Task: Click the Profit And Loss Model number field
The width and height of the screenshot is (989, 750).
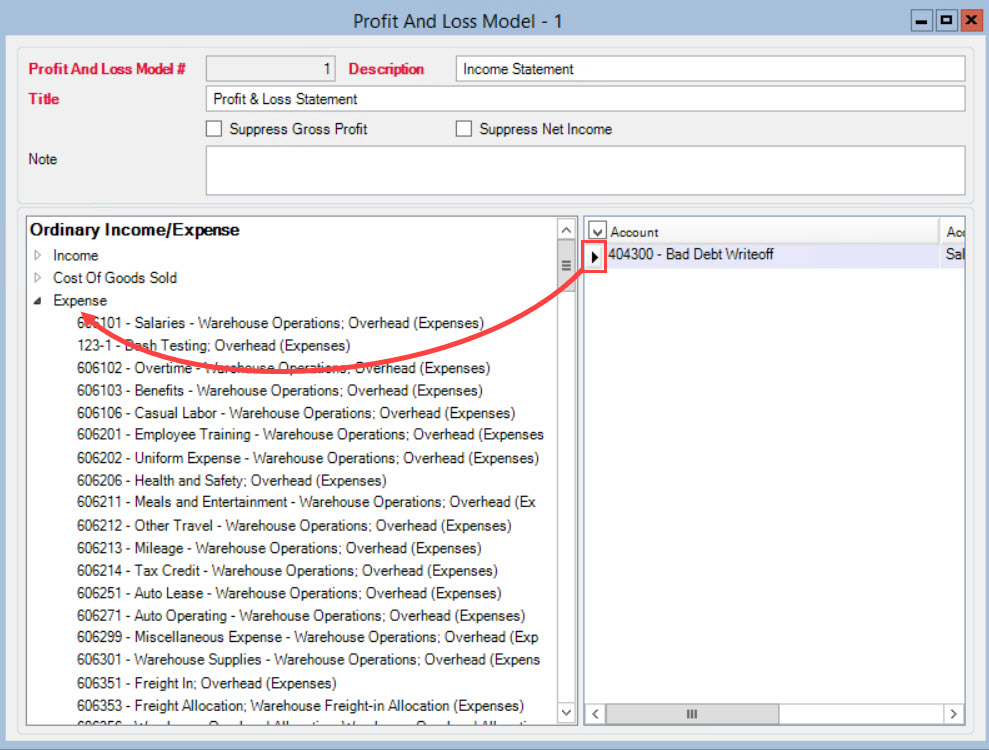Action: click(x=271, y=69)
